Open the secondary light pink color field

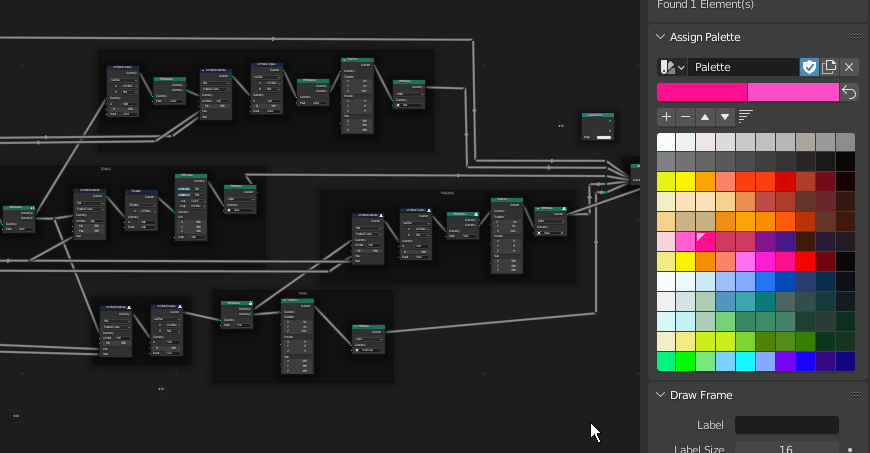pos(793,92)
